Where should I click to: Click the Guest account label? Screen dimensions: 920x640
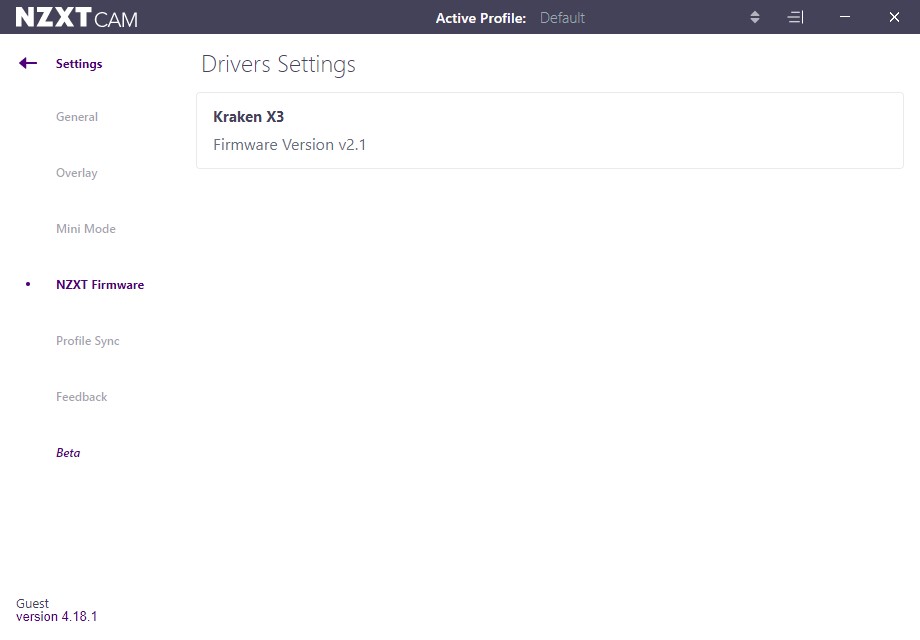32,604
